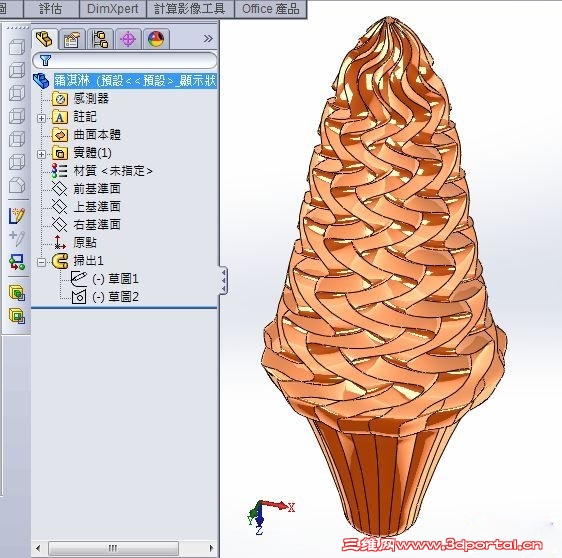Select 材質 <未指定> entry
Screen dimensions: 562x558
[x=113, y=171]
